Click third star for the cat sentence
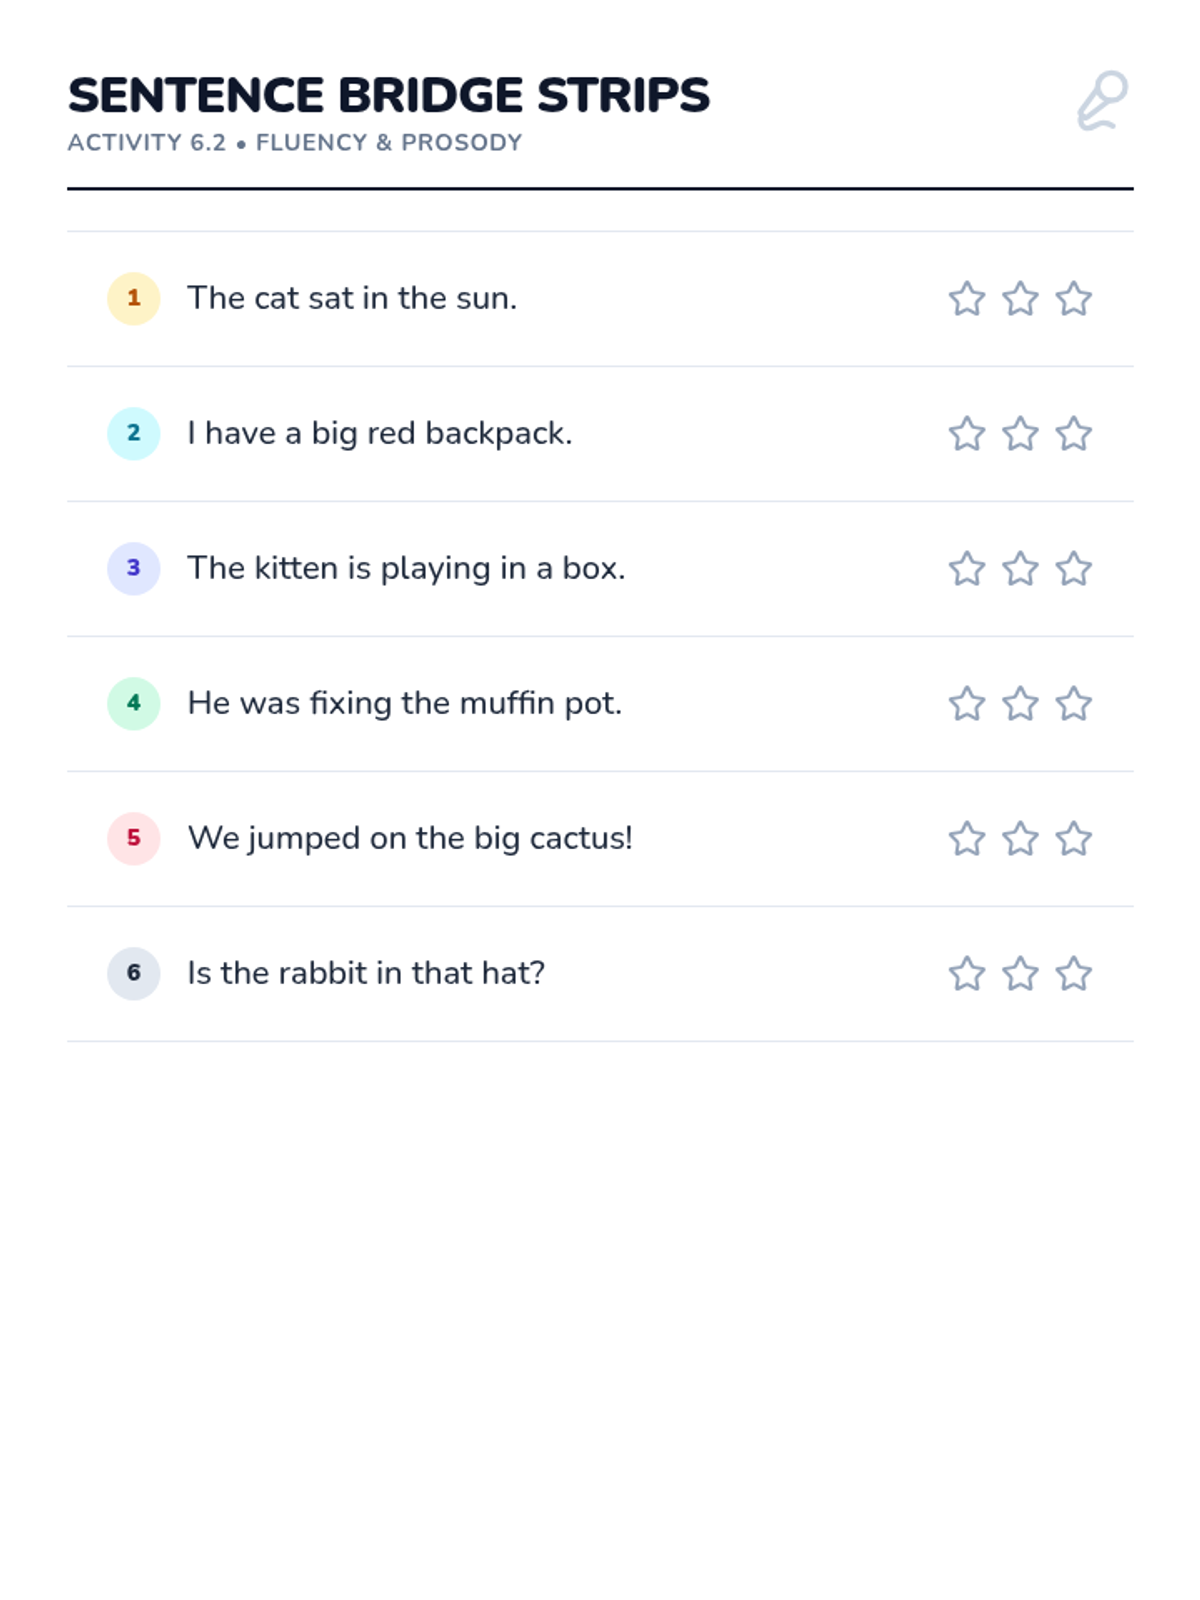 (x=1073, y=299)
